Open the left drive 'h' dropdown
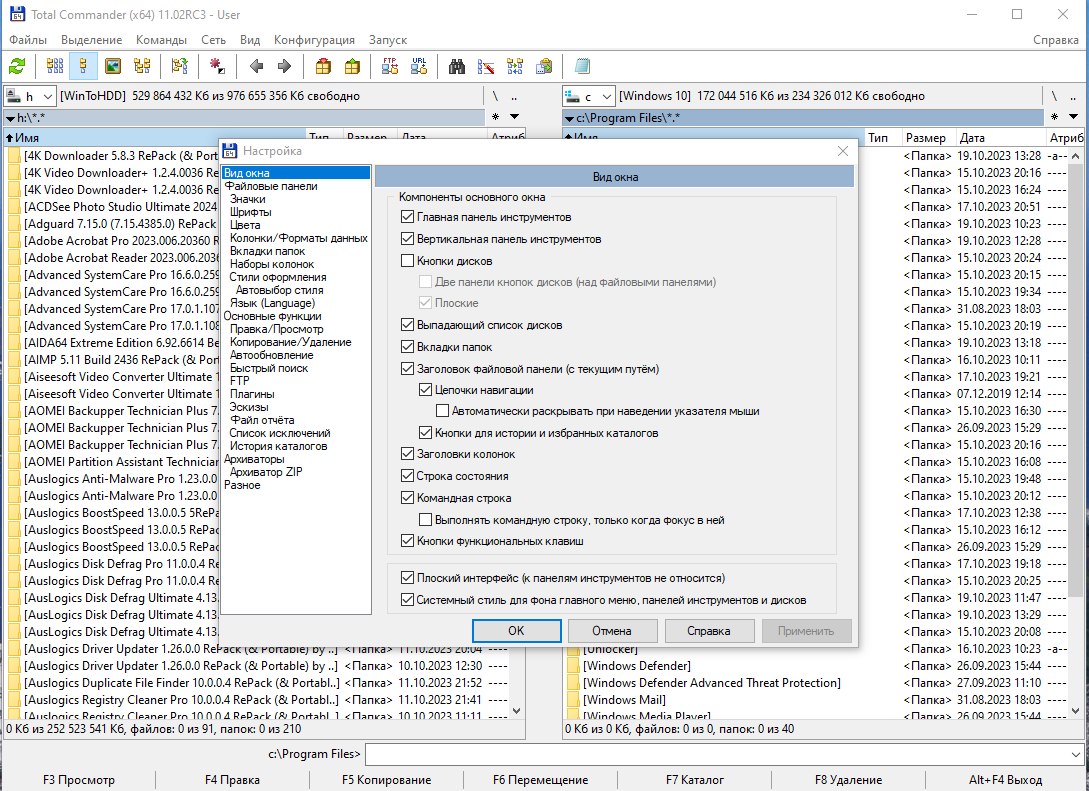Viewport: 1089px width, 791px height. pyautogui.click(x=30, y=96)
